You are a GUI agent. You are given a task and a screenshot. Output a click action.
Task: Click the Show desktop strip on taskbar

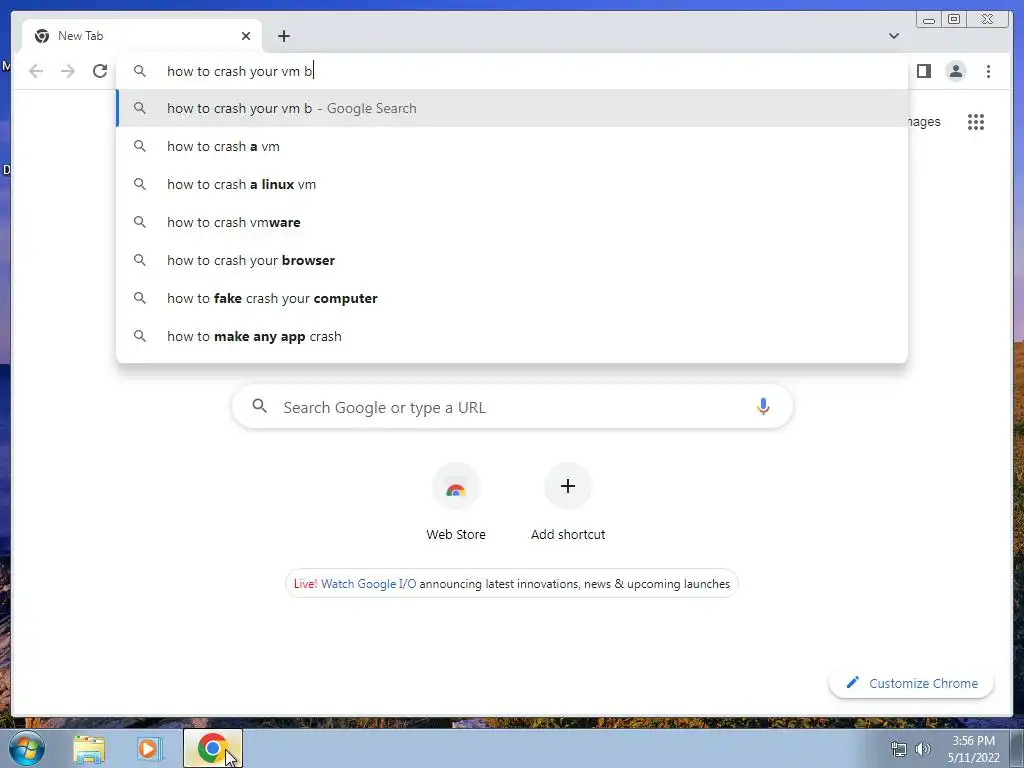pyautogui.click(x=1017, y=748)
